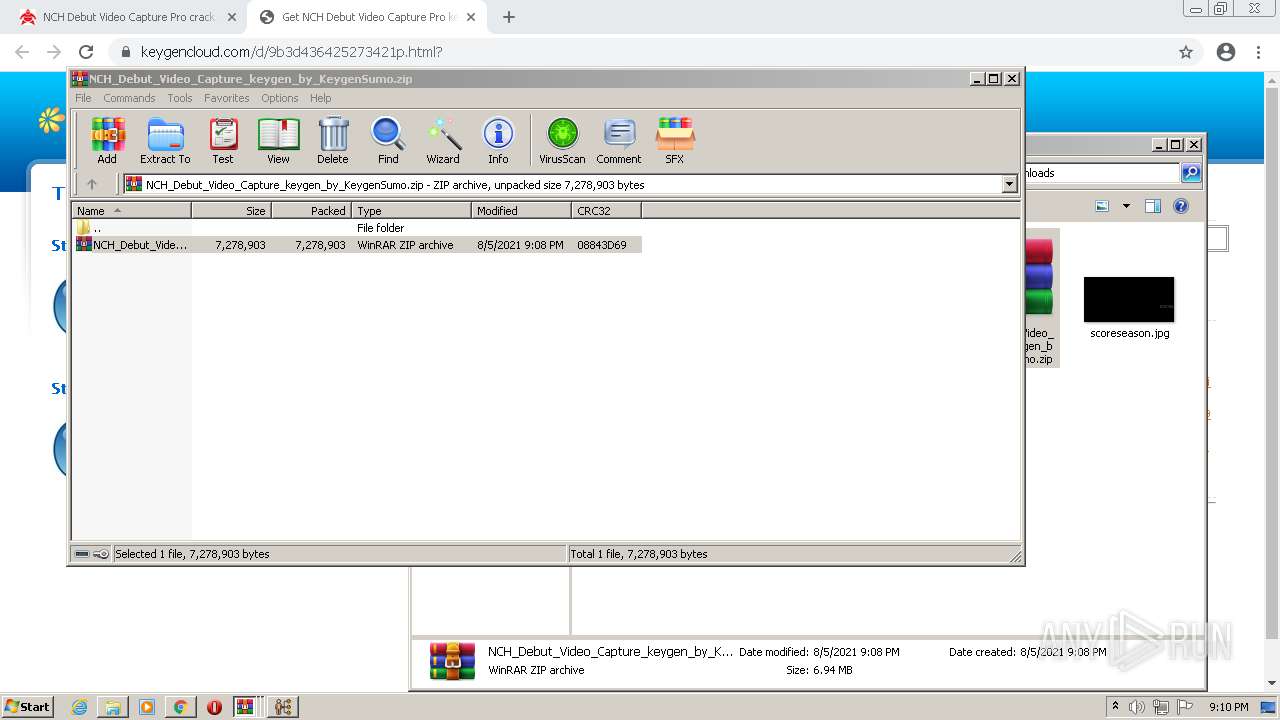
Task: Sort file list by Name column
Action: point(131,211)
